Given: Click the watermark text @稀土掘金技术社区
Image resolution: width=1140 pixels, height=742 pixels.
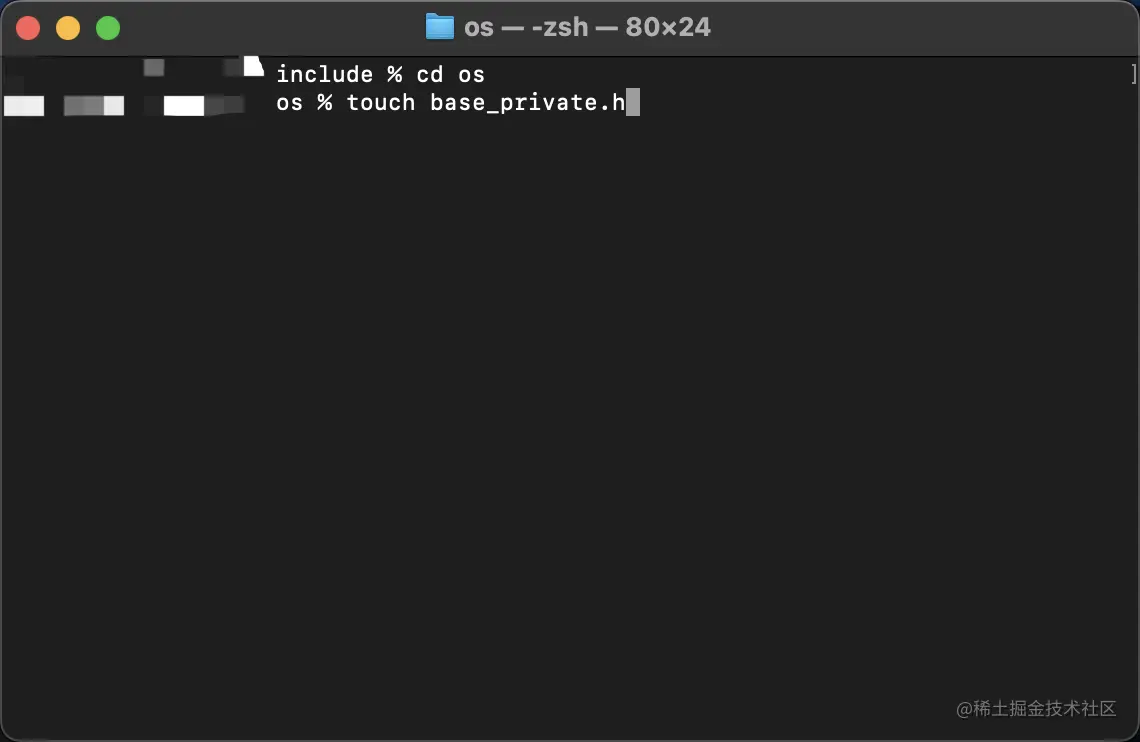Looking at the screenshot, I should 1036,709.
